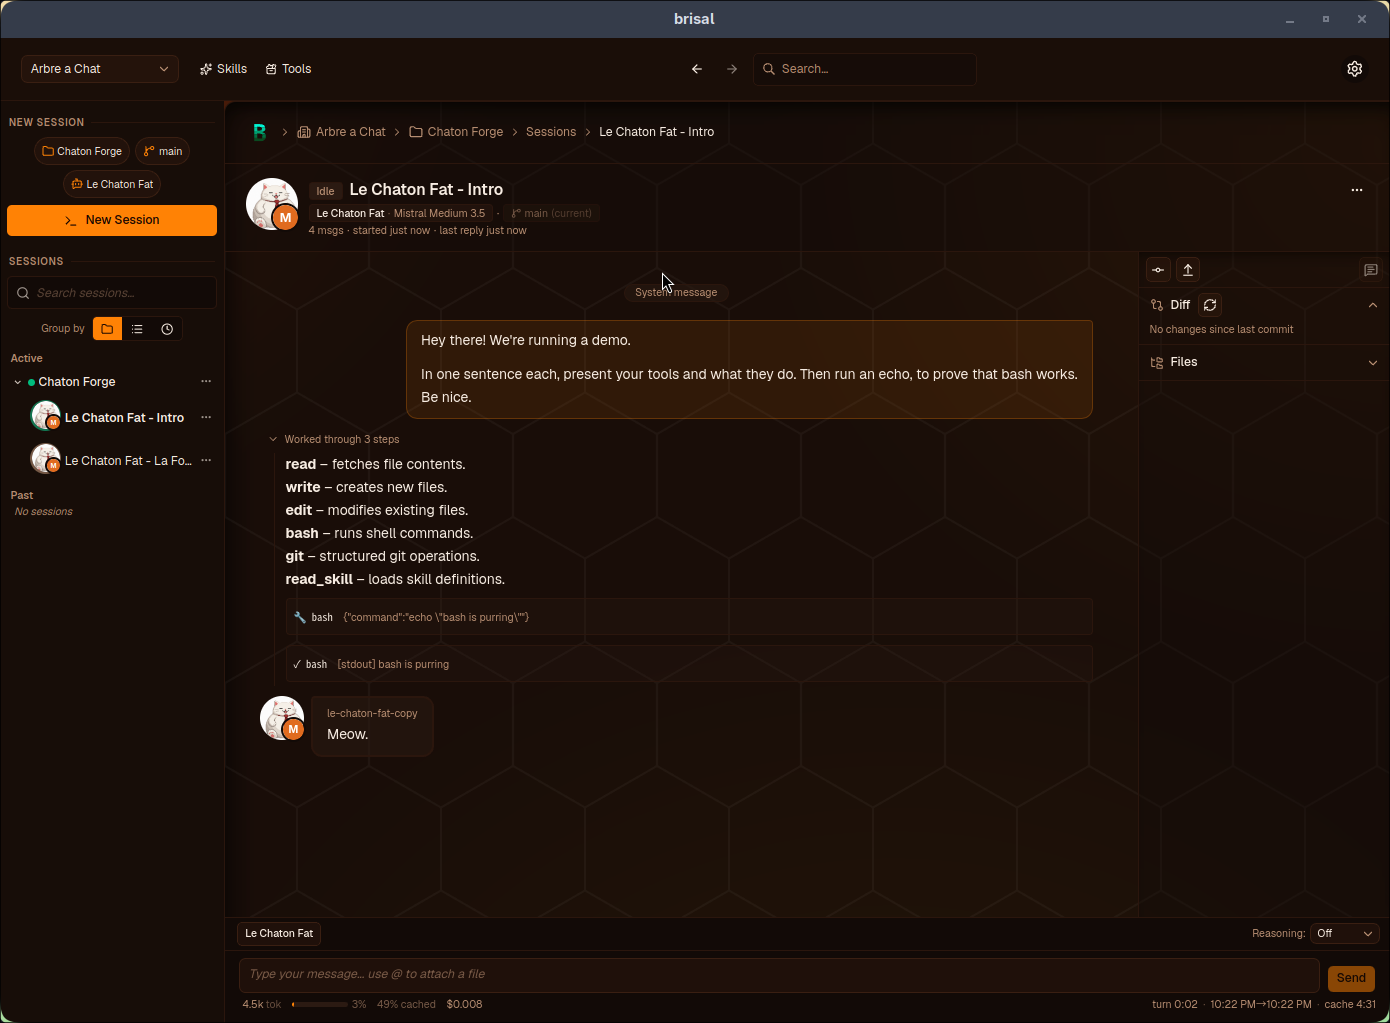Open the Reasoning dropdown set to Off
The image size is (1390, 1023).
click(1345, 933)
